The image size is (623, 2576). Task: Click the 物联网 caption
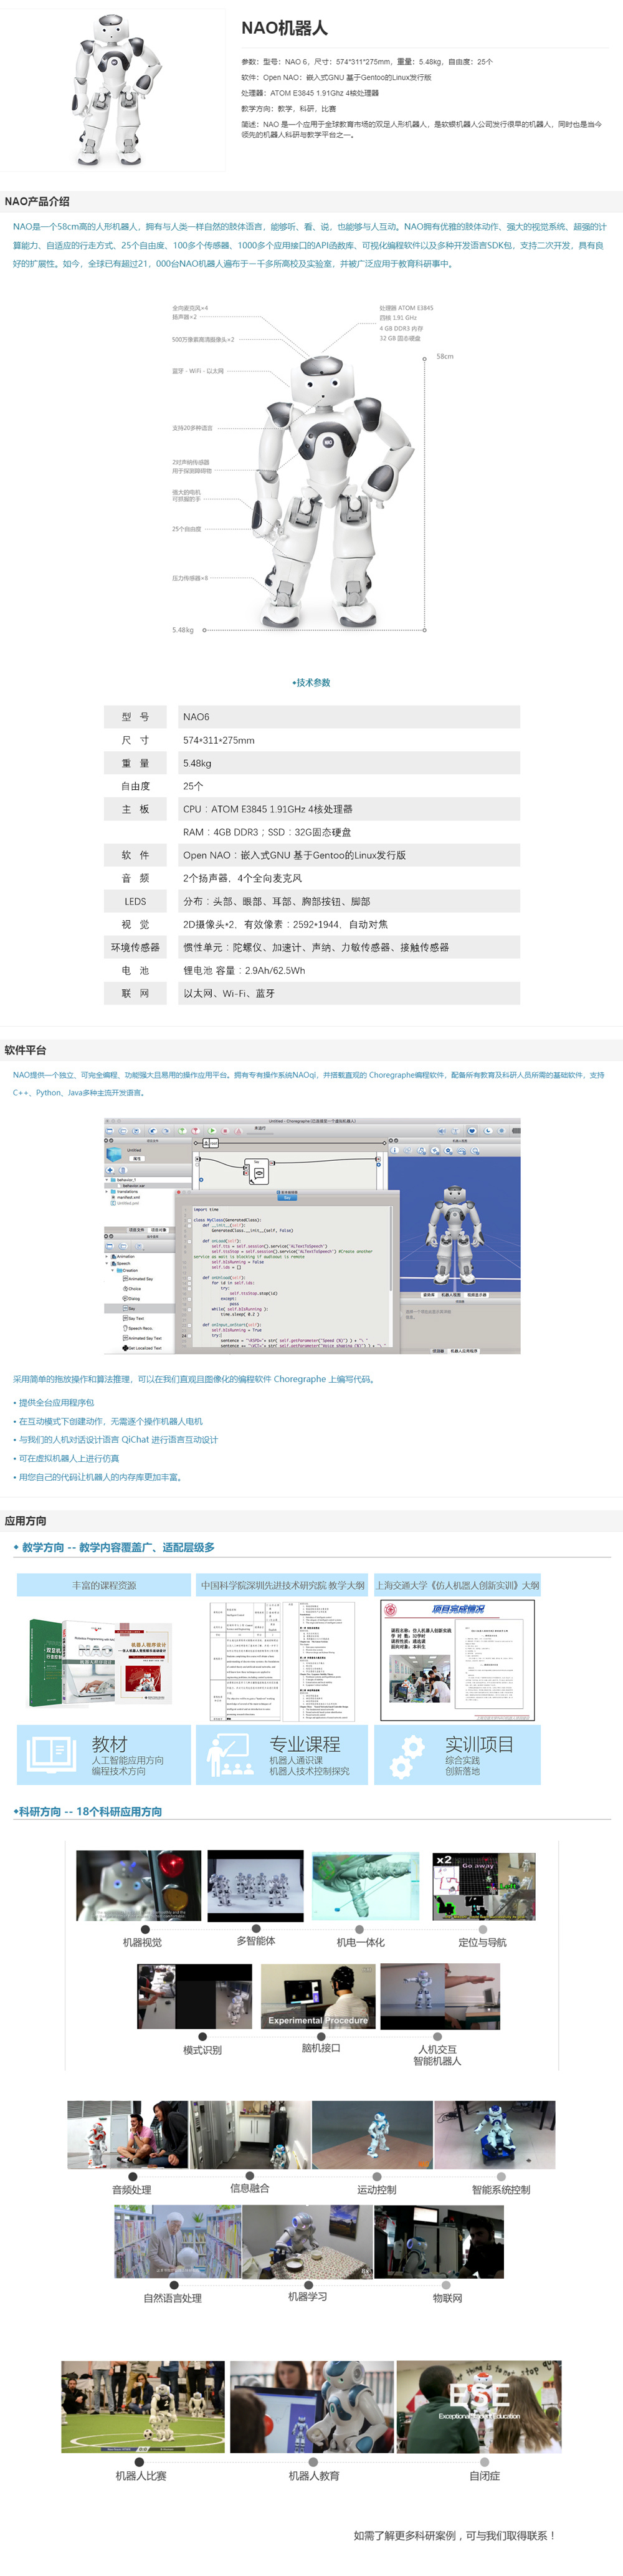tap(447, 2298)
